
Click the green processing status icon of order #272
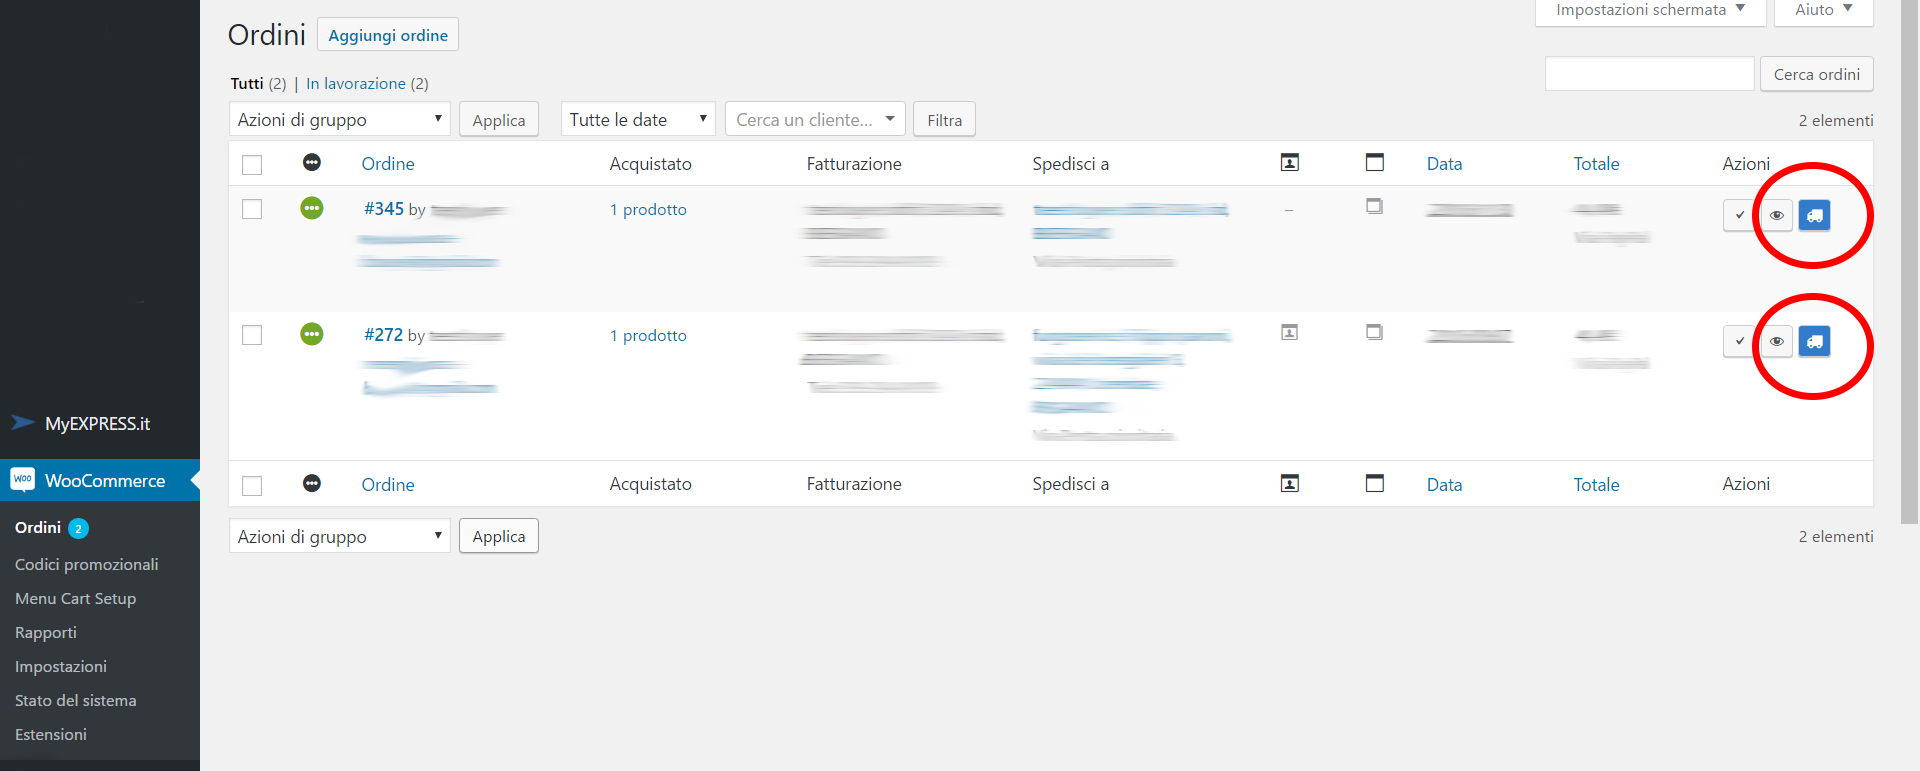coord(312,334)
